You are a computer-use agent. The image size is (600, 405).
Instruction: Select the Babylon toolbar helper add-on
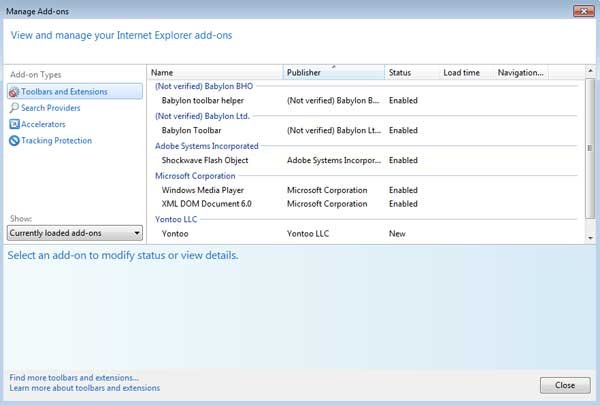pyautogui.click(x=365, y=101)
